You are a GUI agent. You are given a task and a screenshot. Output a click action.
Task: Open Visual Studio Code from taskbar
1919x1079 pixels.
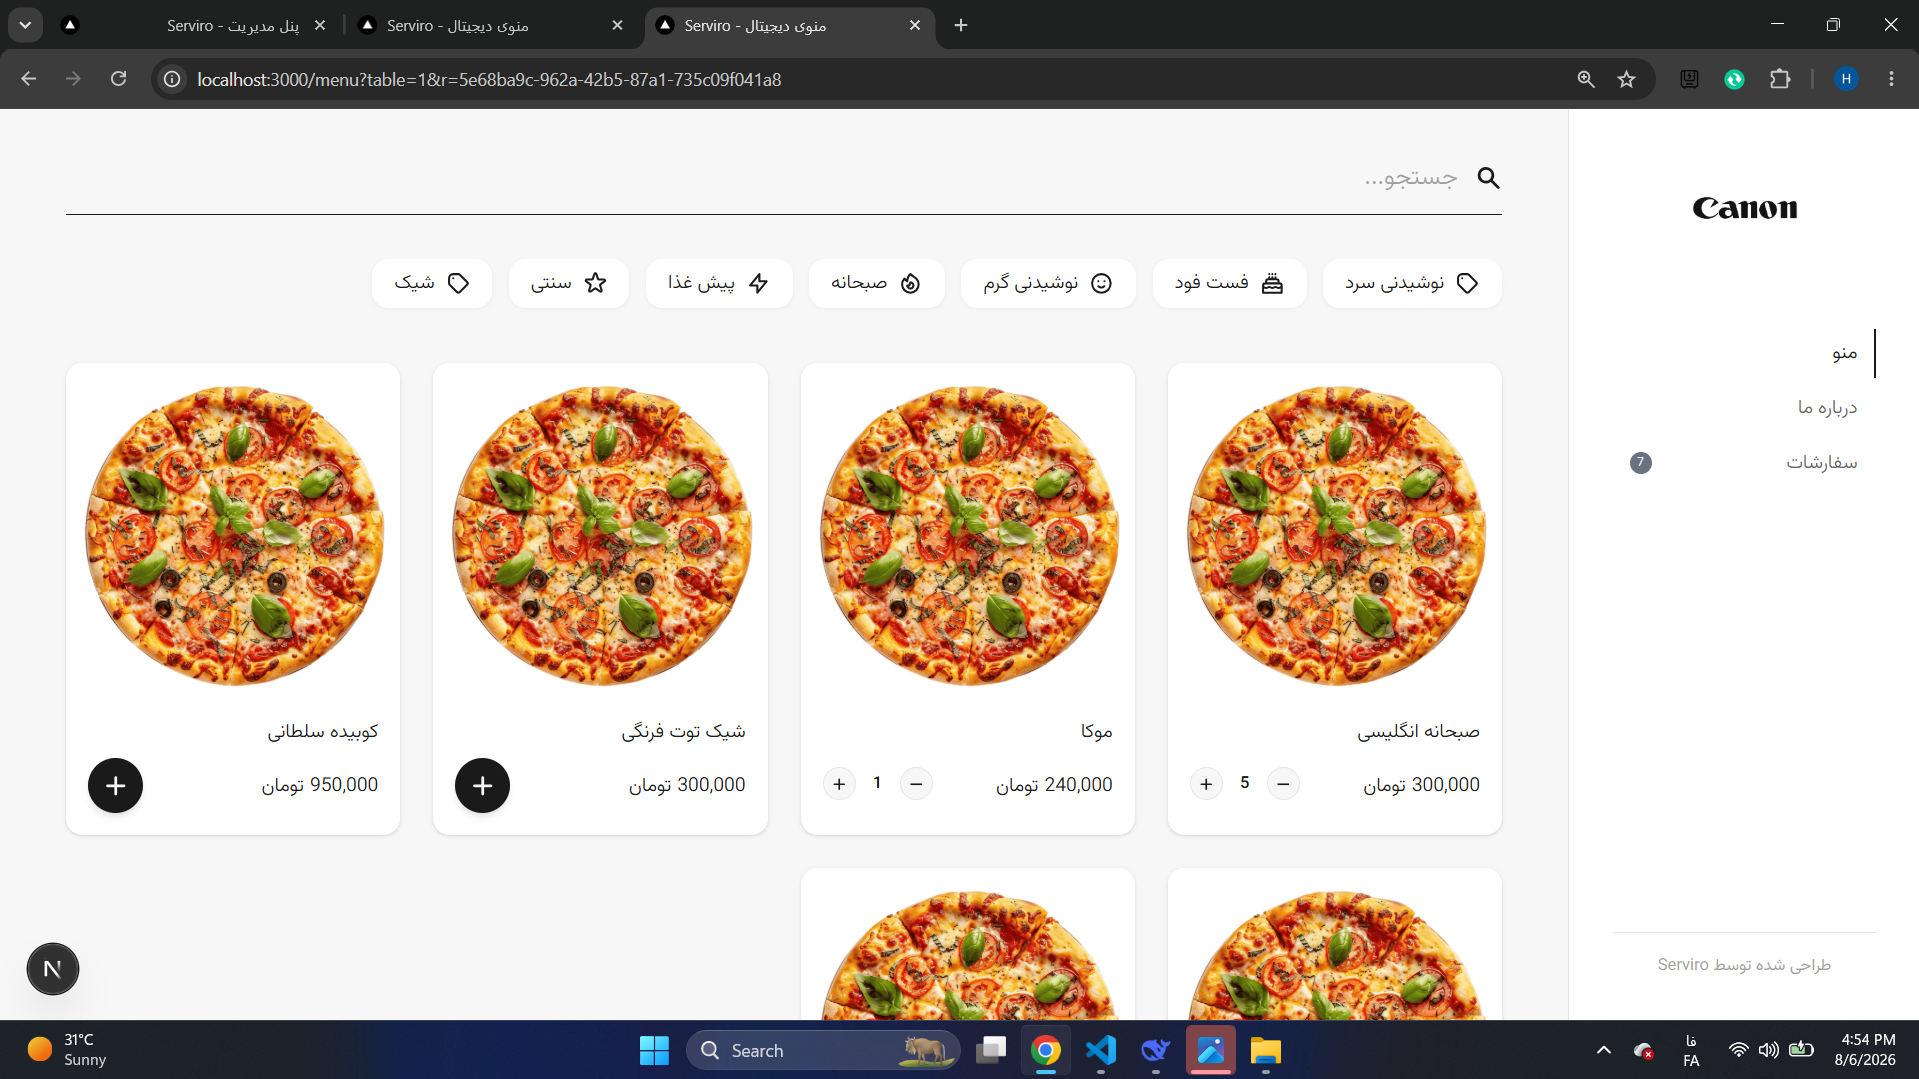click(1101, 1050)
